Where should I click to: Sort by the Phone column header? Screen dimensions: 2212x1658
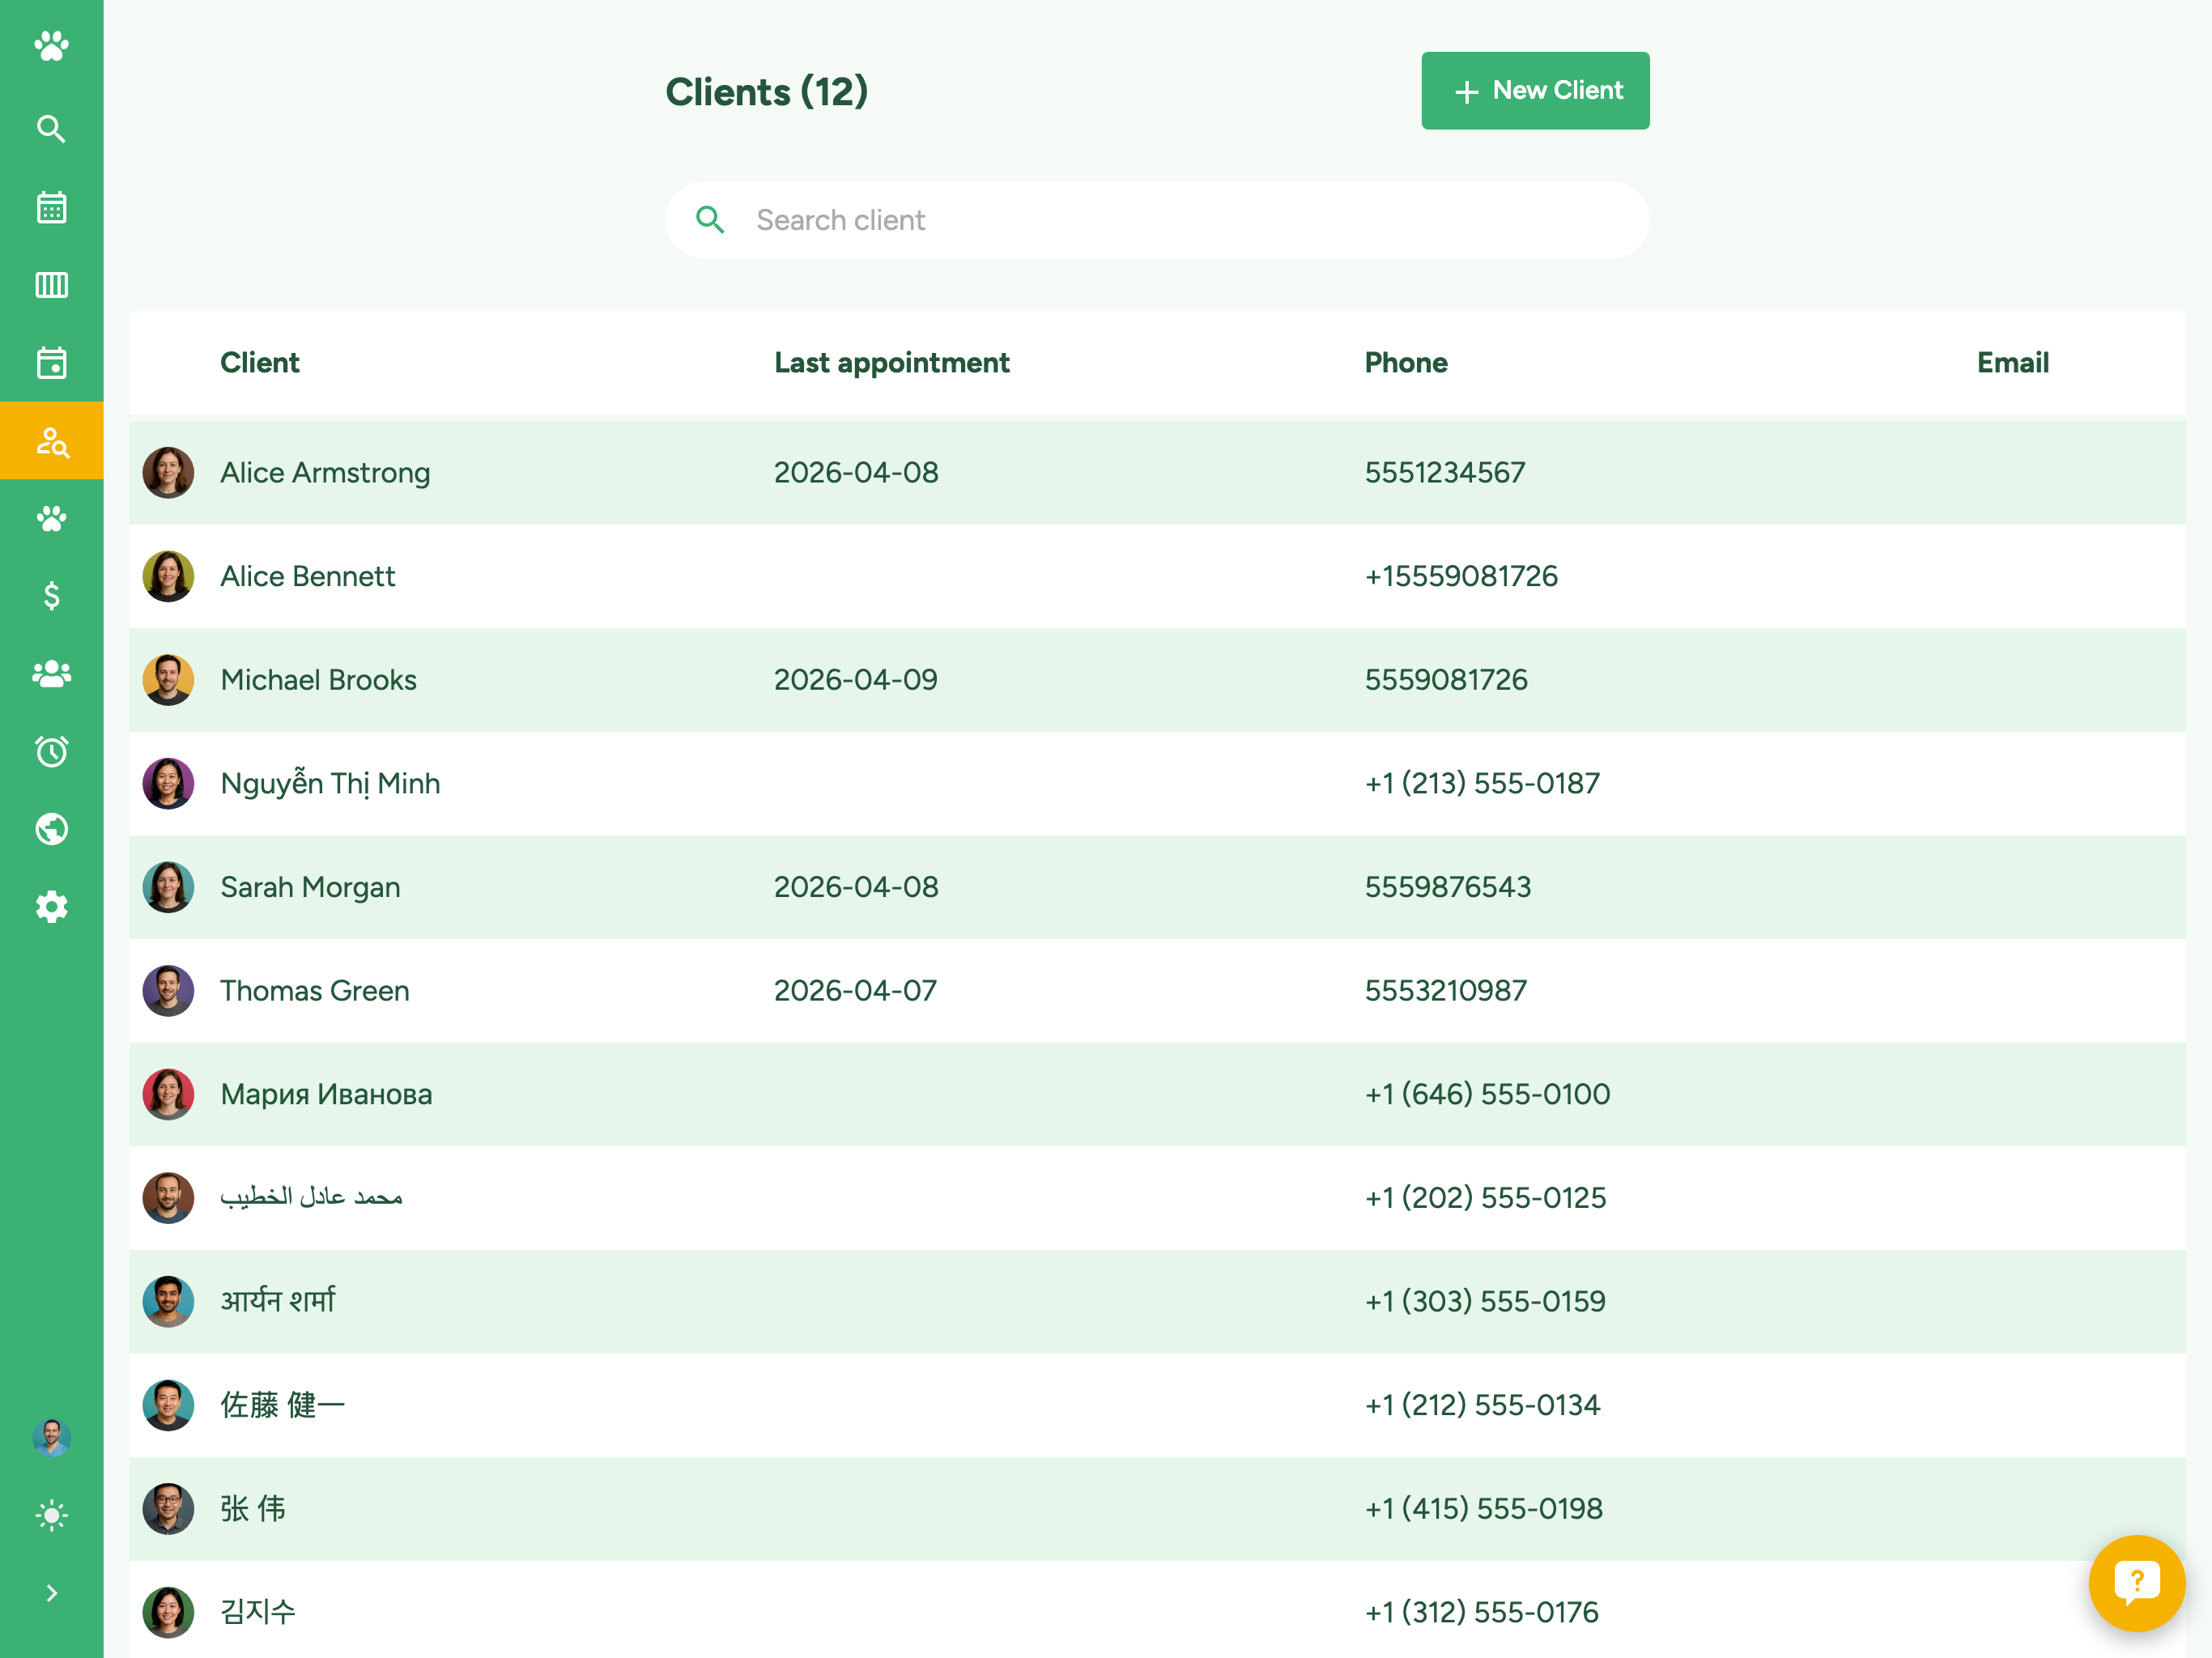click(x=1406, y=362)
